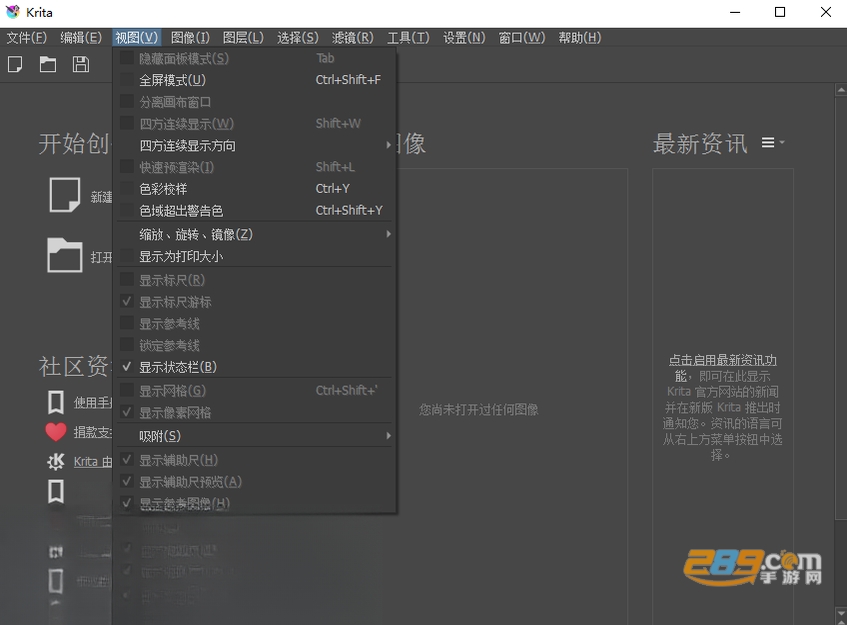Click the large new file icon under 开始创作

click(65, 194)
